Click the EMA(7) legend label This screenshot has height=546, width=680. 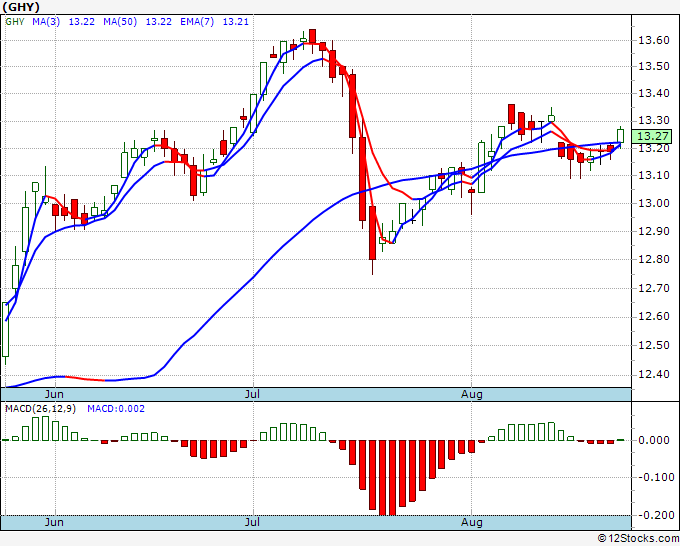197,21
